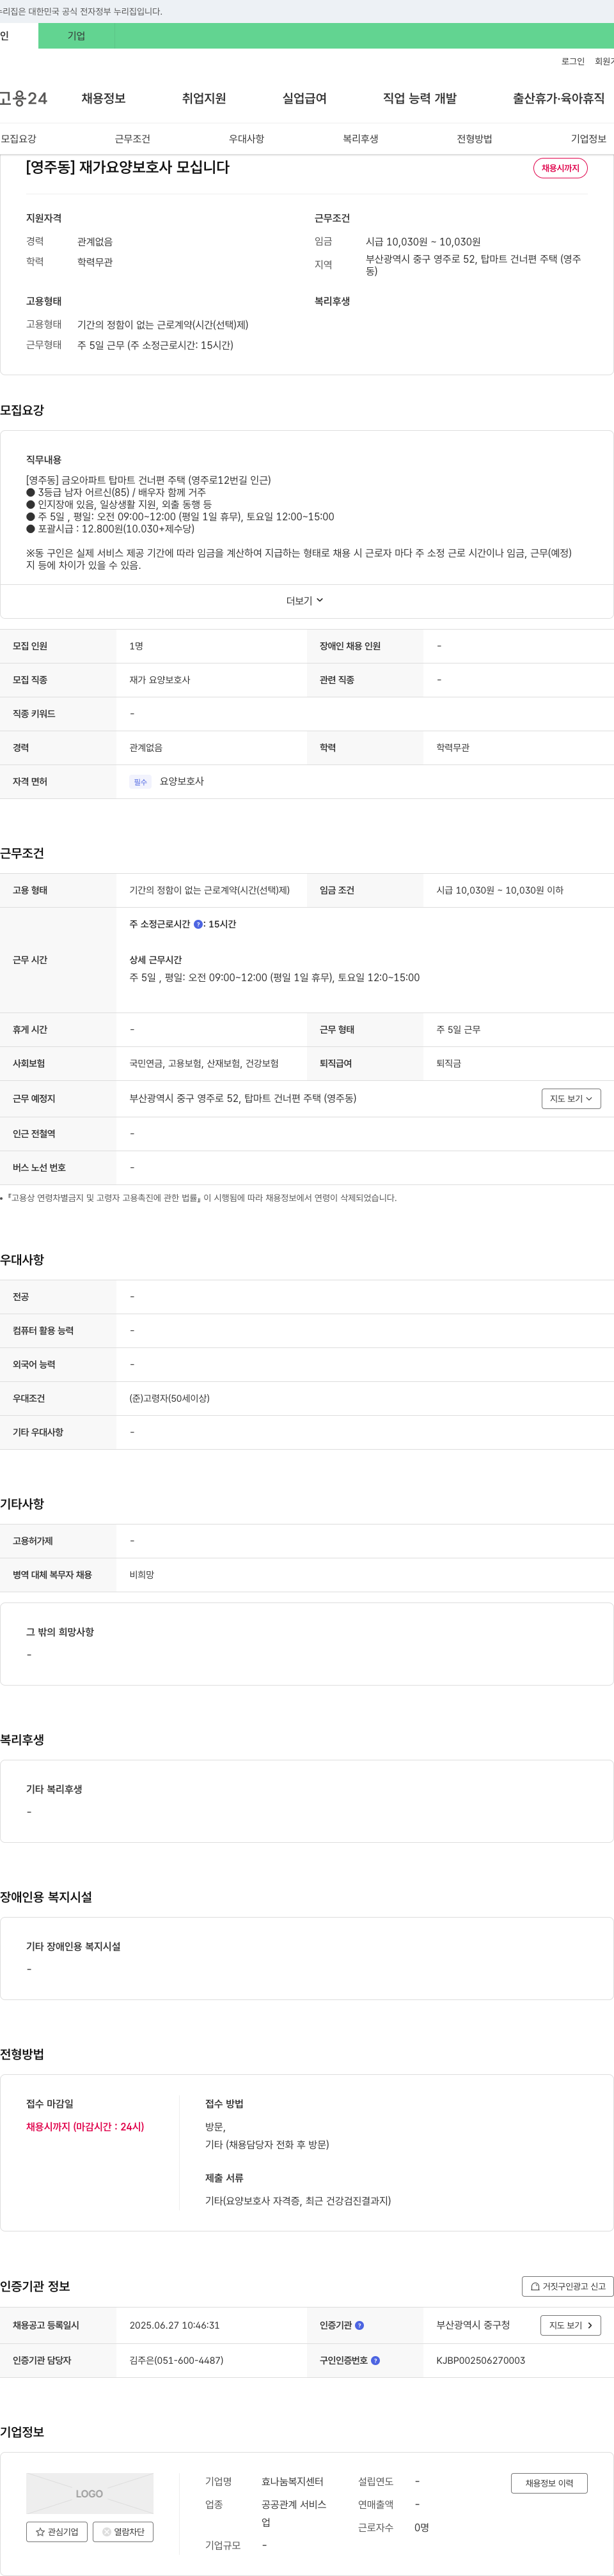
Task: Click the 로그인 link
Action: (x=572, y=62)
